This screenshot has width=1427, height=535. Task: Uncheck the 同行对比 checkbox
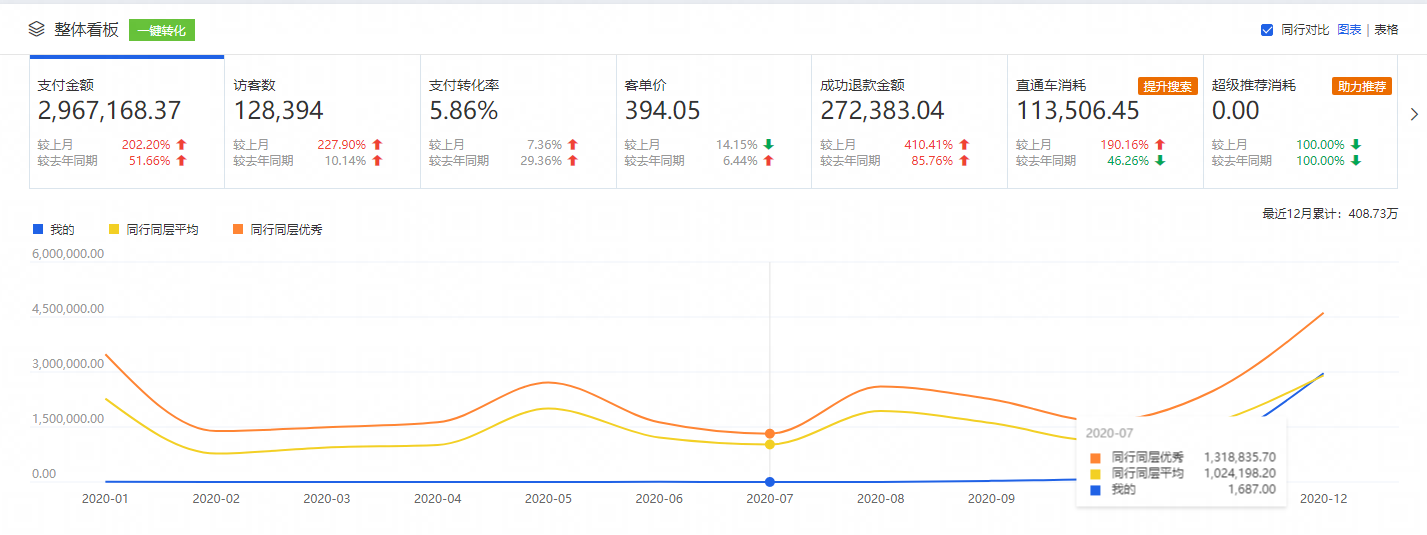(1267, 30)
